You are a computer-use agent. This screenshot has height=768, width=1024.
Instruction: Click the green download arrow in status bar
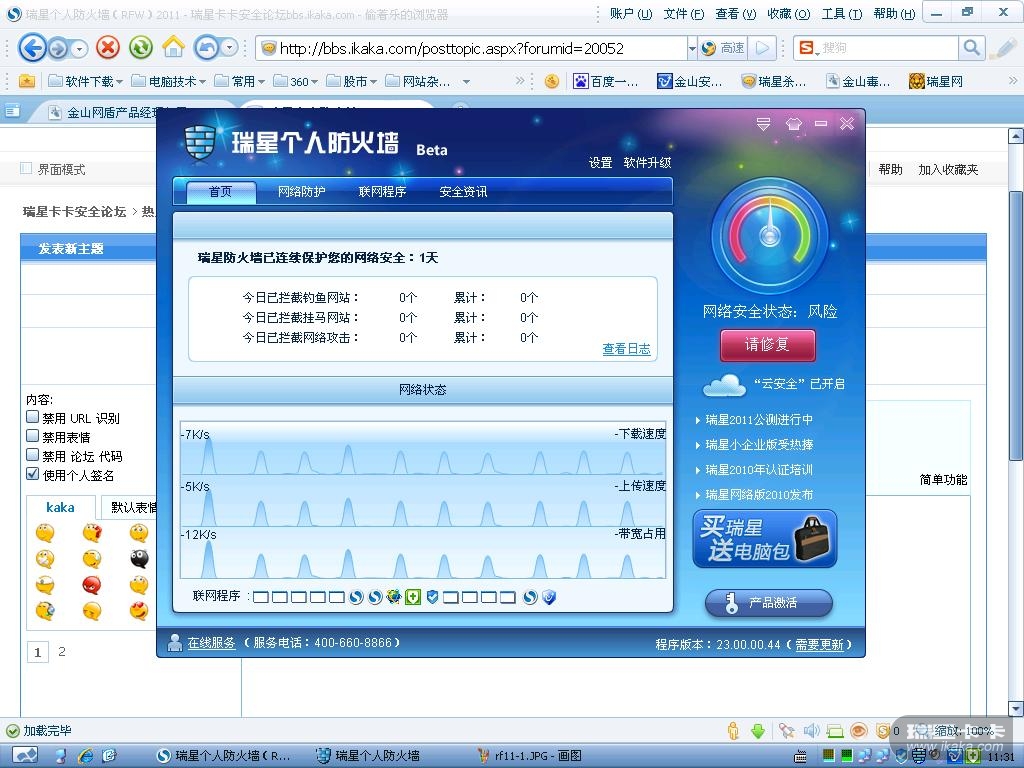pyautogui.click(x=758, y=731)
